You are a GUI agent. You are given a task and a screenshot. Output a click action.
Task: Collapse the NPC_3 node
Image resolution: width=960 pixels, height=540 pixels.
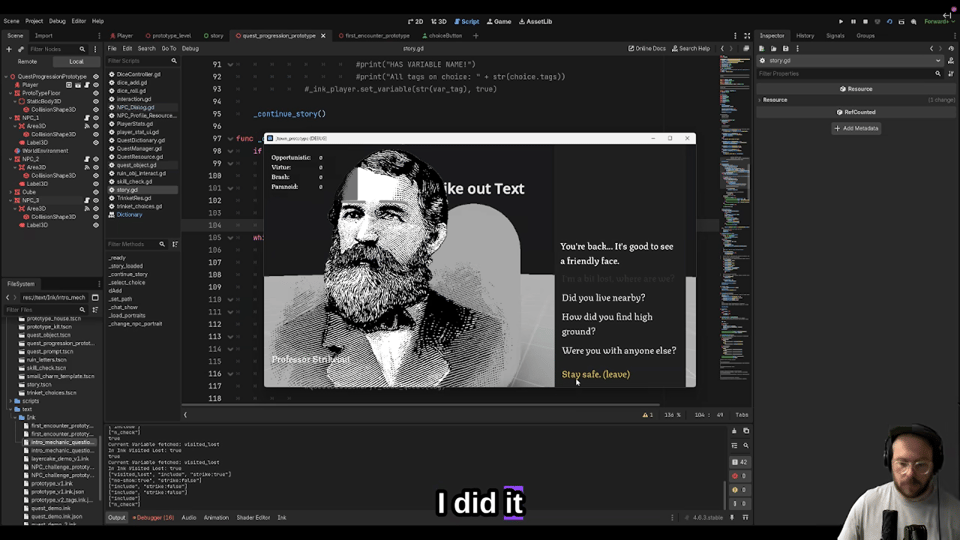click(10, 200)
